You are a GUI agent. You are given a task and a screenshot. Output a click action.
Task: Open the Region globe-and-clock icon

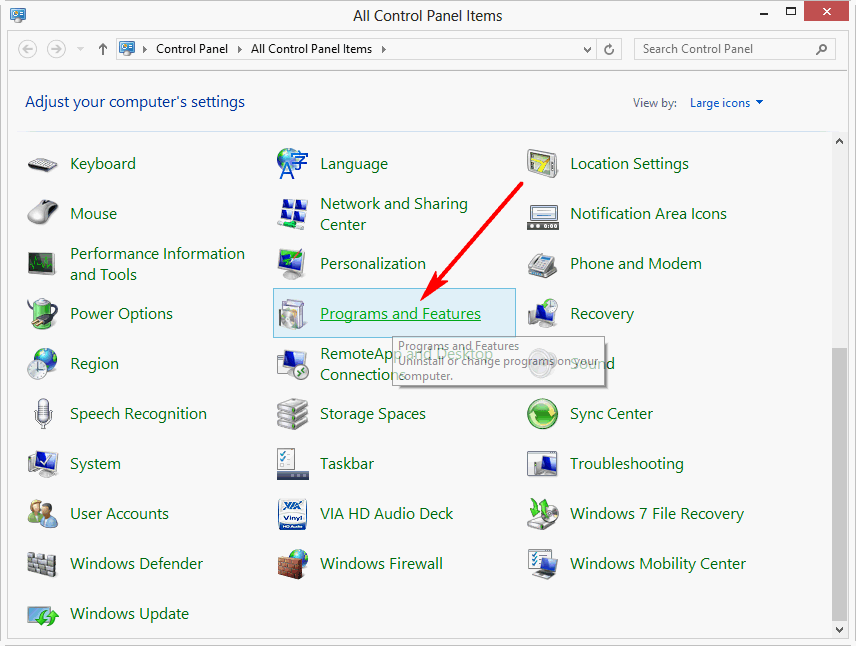coord(43,364)
